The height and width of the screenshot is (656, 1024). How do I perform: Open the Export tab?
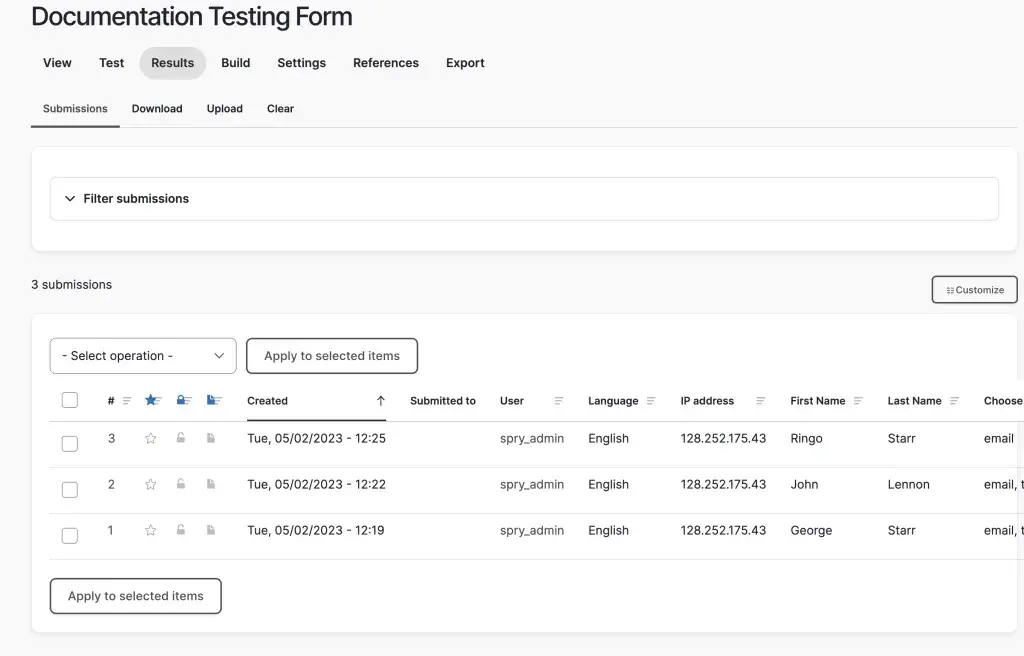pos(465,63)
